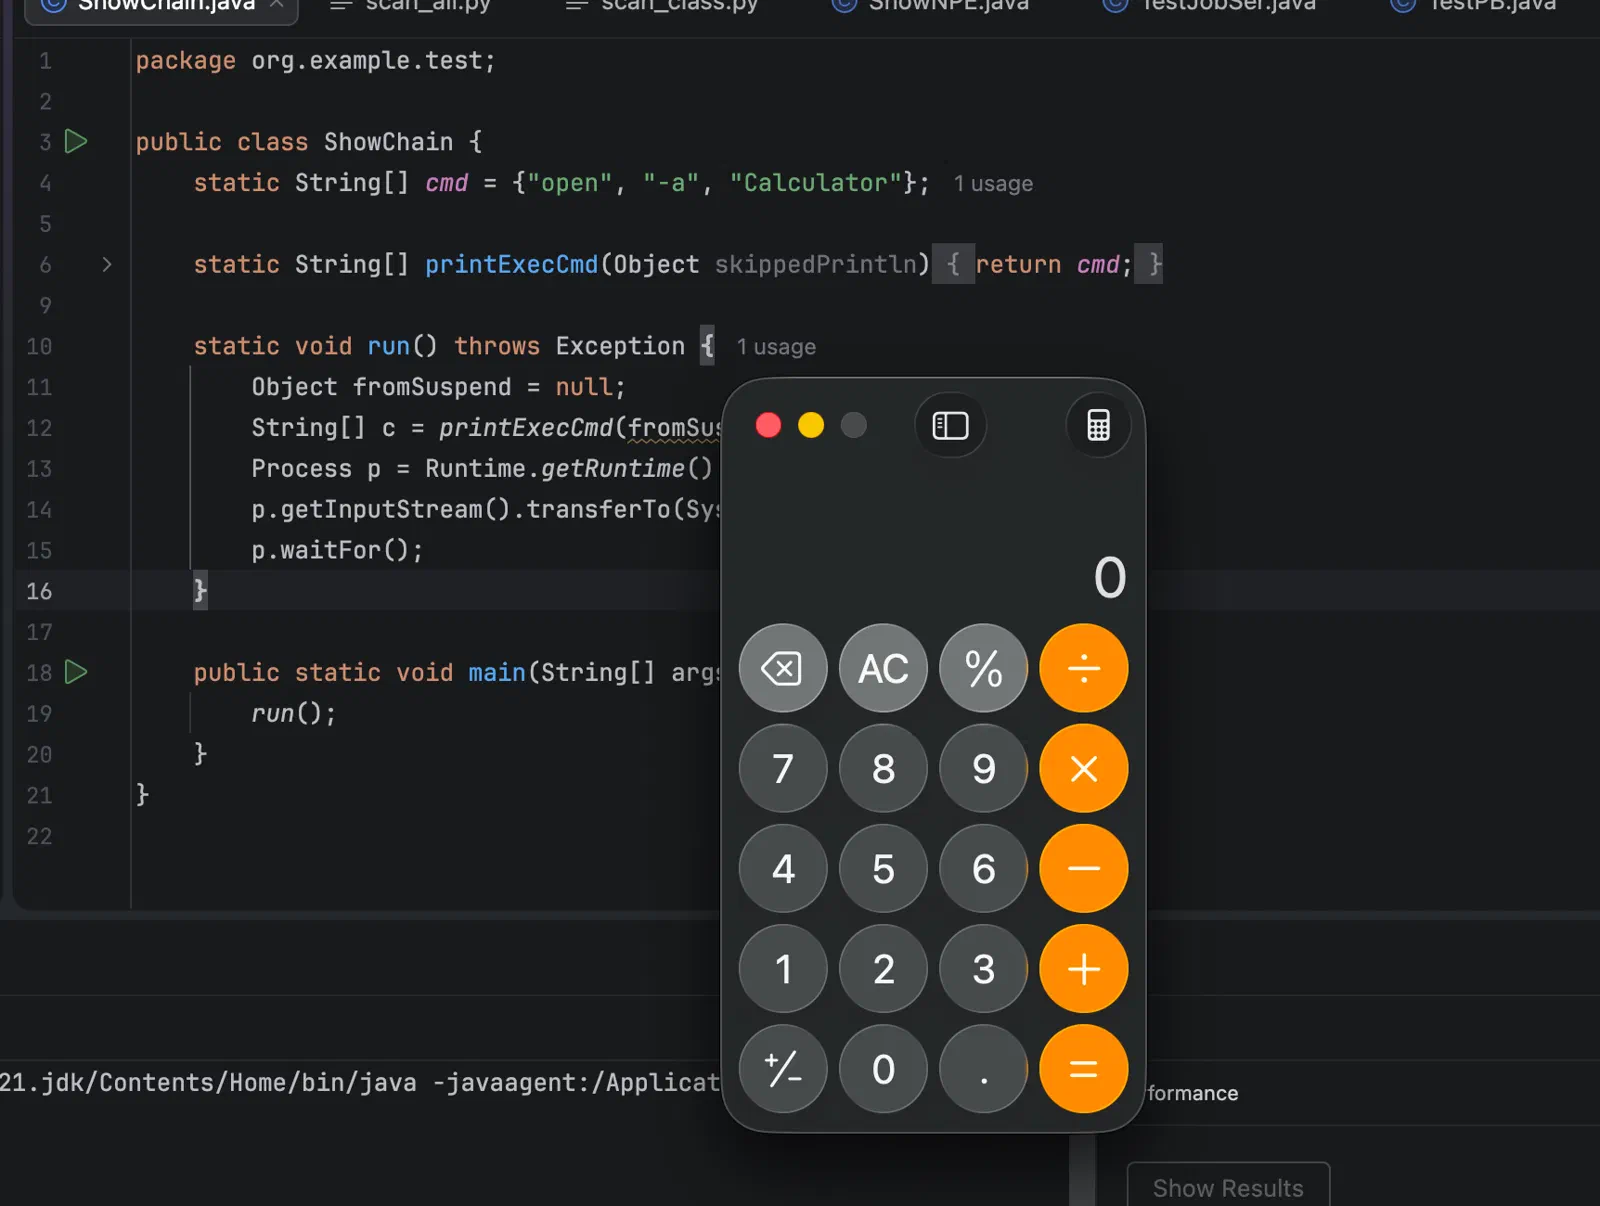Click the multiply operator key
This screenshot has height=1206, width=1600.
[x=1084, y=768]
